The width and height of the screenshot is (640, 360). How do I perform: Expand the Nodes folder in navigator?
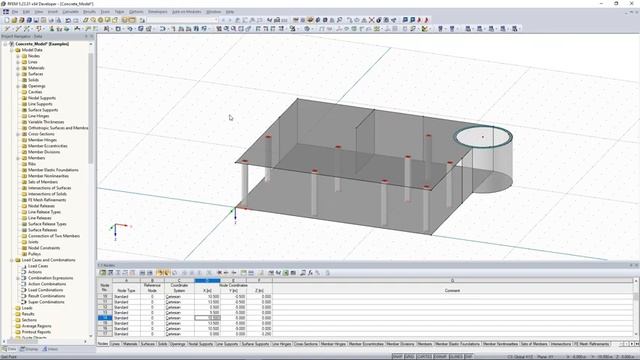[18, 56]
